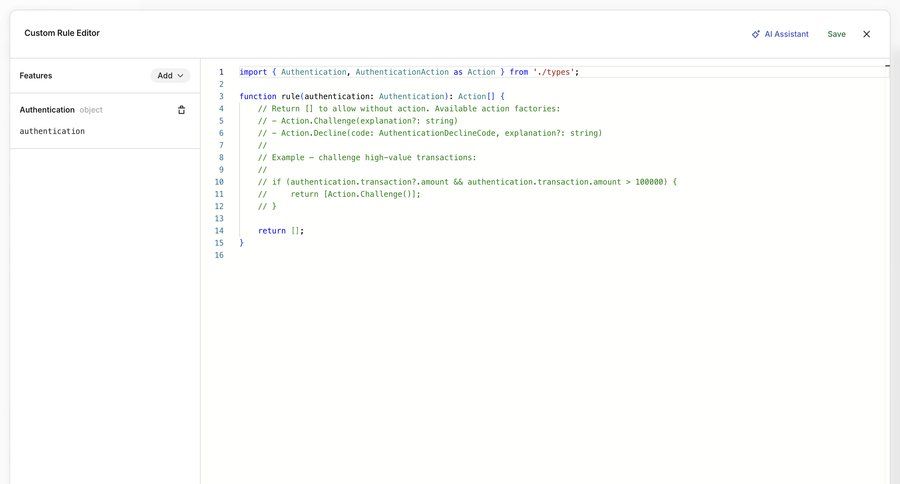Click the AI Assistant sparkle icon

pos(756,34)
